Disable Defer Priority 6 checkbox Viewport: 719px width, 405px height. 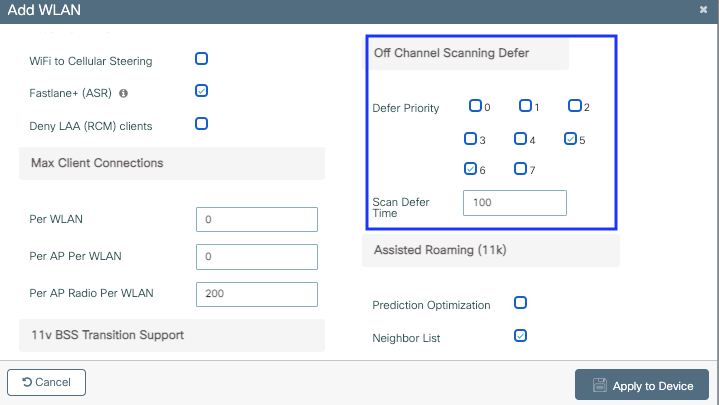pyautogui.click(x=470, y=169)
